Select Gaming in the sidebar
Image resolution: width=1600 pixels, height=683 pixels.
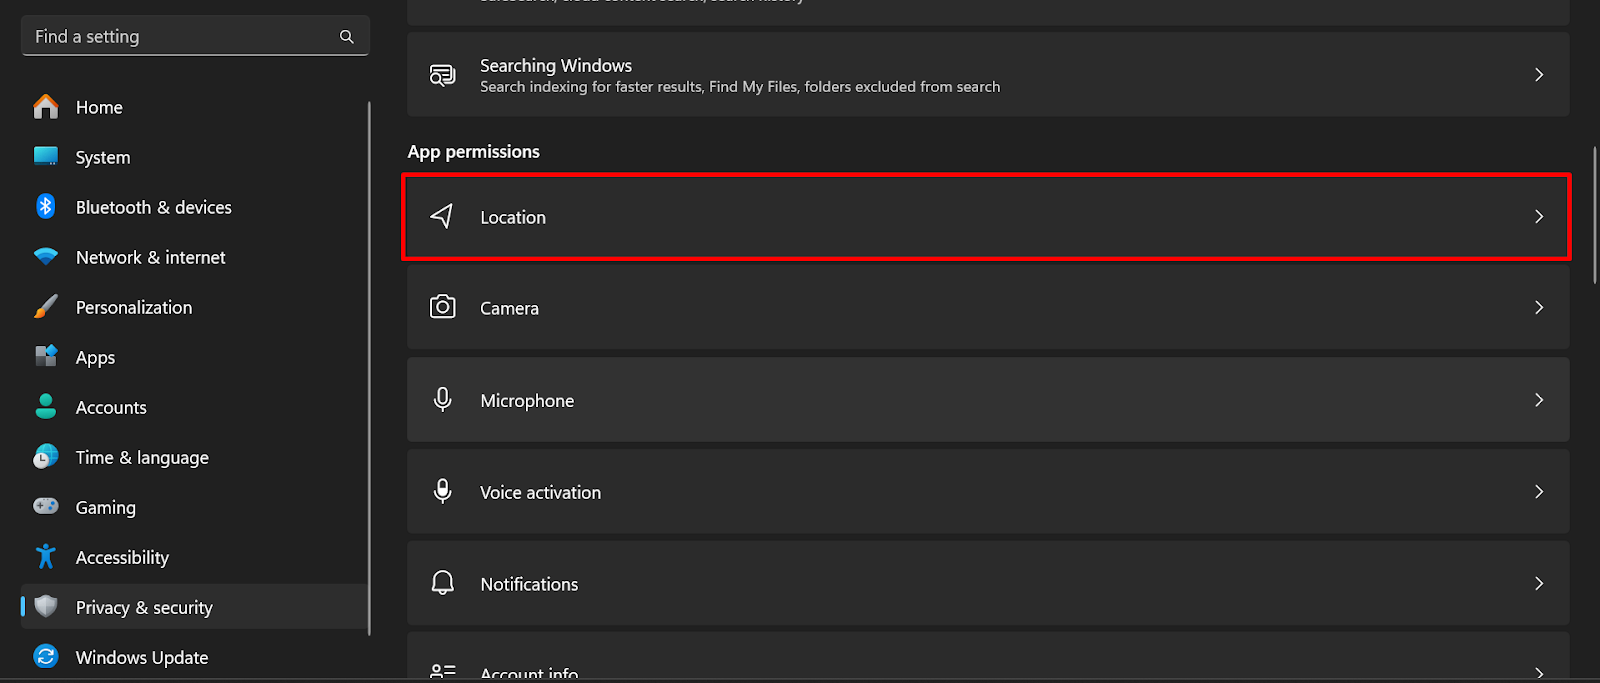tap(195, 507)
